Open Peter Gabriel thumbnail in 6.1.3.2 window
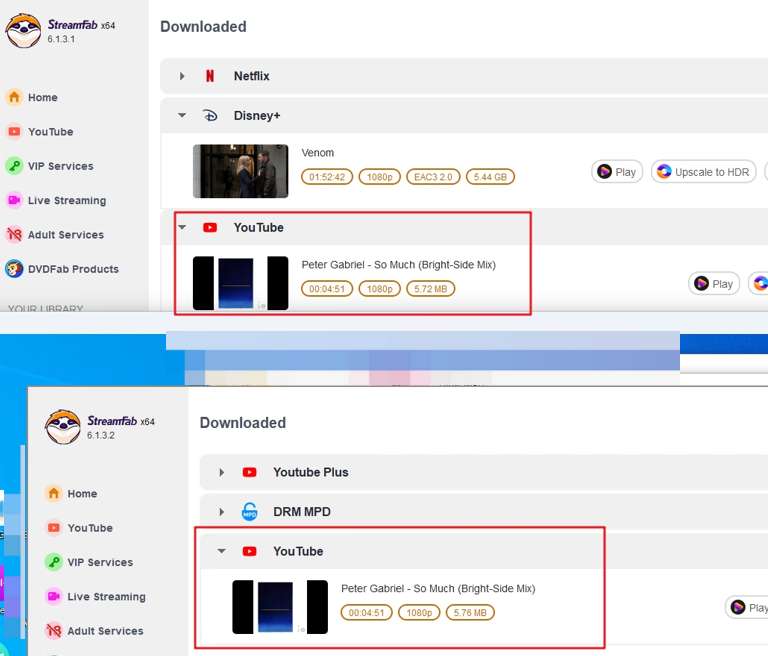The image size is (768, 656). pos(280,607)
